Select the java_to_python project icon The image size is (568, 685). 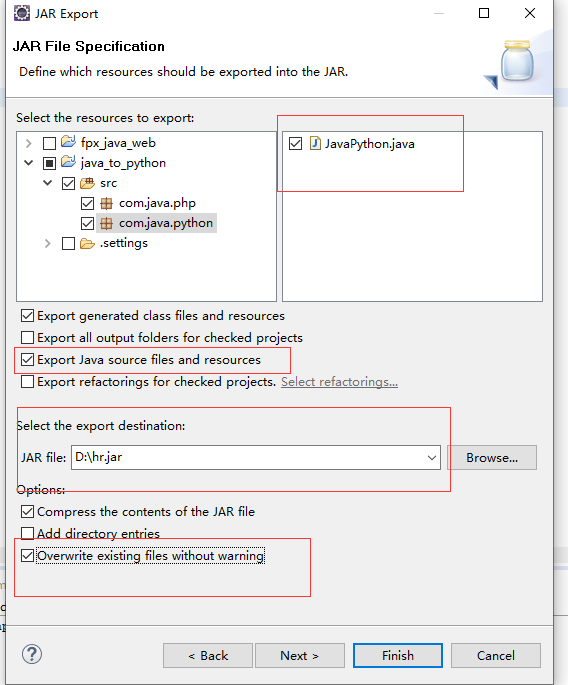pos(68,162)
